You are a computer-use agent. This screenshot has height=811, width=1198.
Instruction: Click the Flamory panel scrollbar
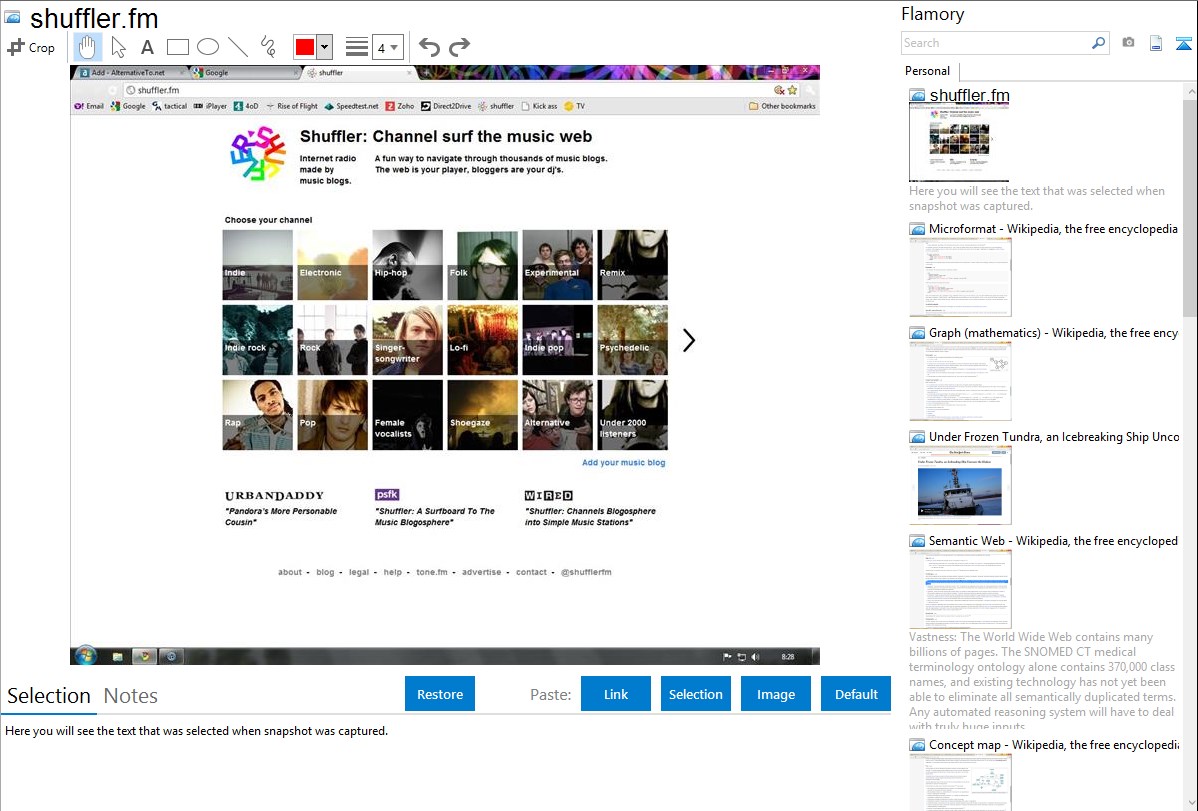(1190, 206)
